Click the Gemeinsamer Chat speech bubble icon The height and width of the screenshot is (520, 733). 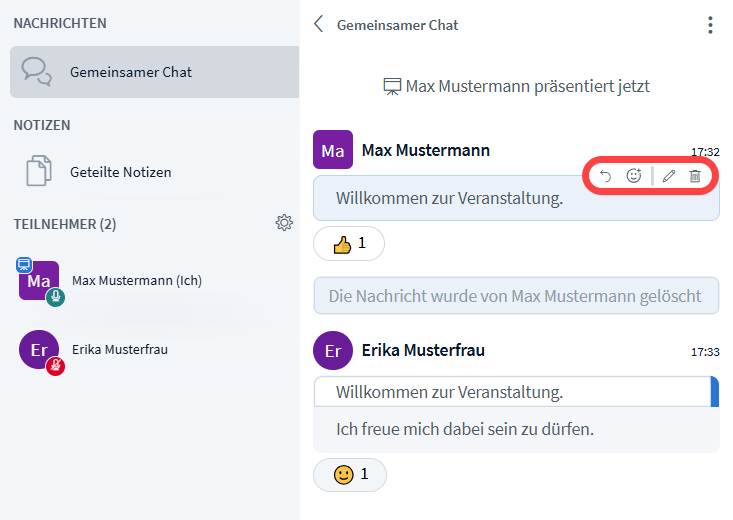click(x=37, y=72)
